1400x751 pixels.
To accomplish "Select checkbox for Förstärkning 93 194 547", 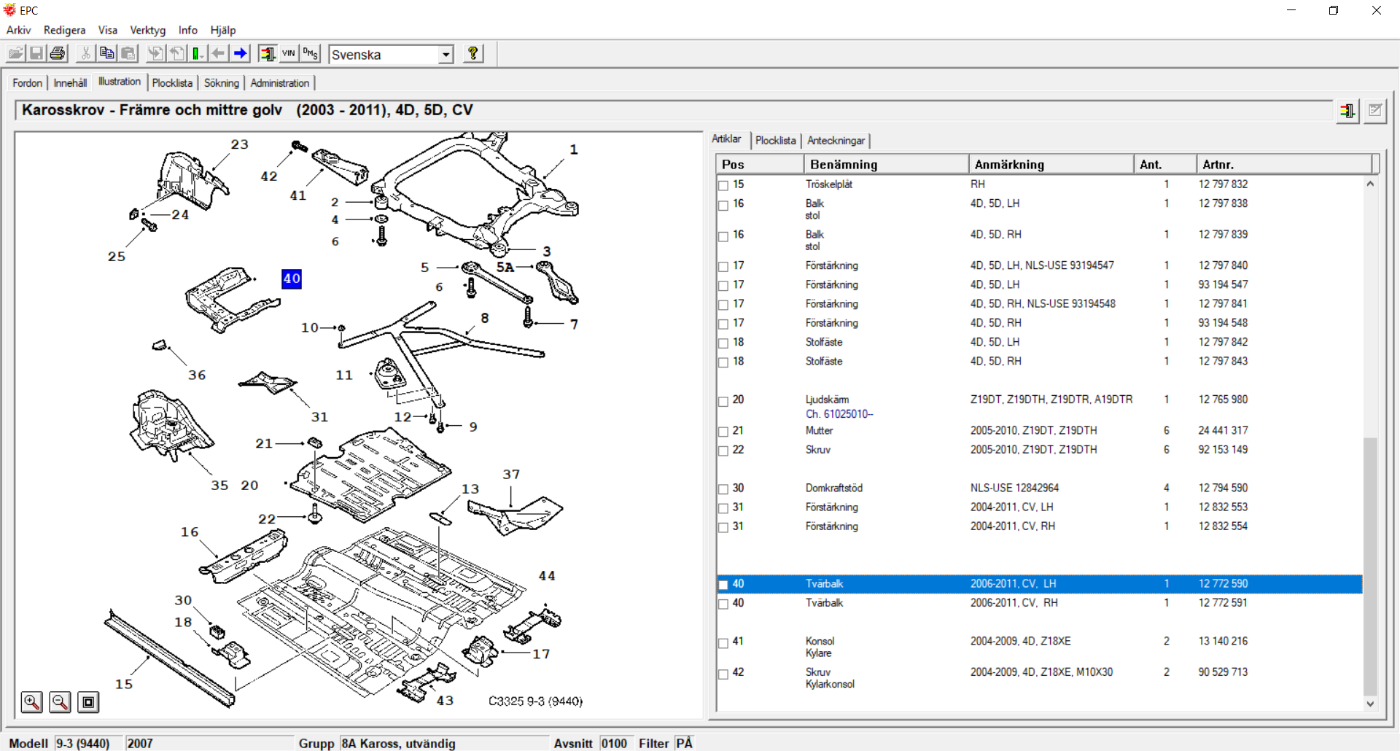I will click(723, 285).
